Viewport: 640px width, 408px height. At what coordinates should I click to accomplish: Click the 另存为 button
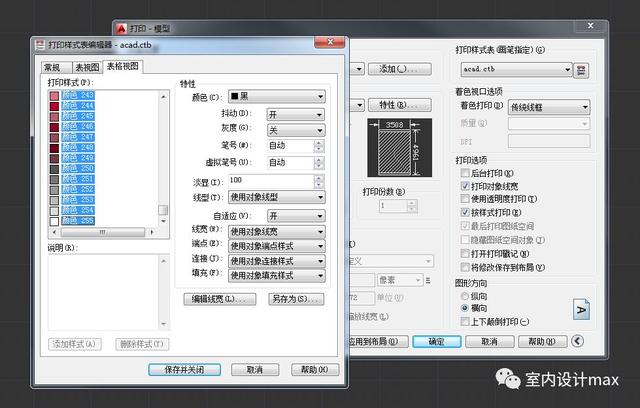pyautogui.click(x=296, y=299)
